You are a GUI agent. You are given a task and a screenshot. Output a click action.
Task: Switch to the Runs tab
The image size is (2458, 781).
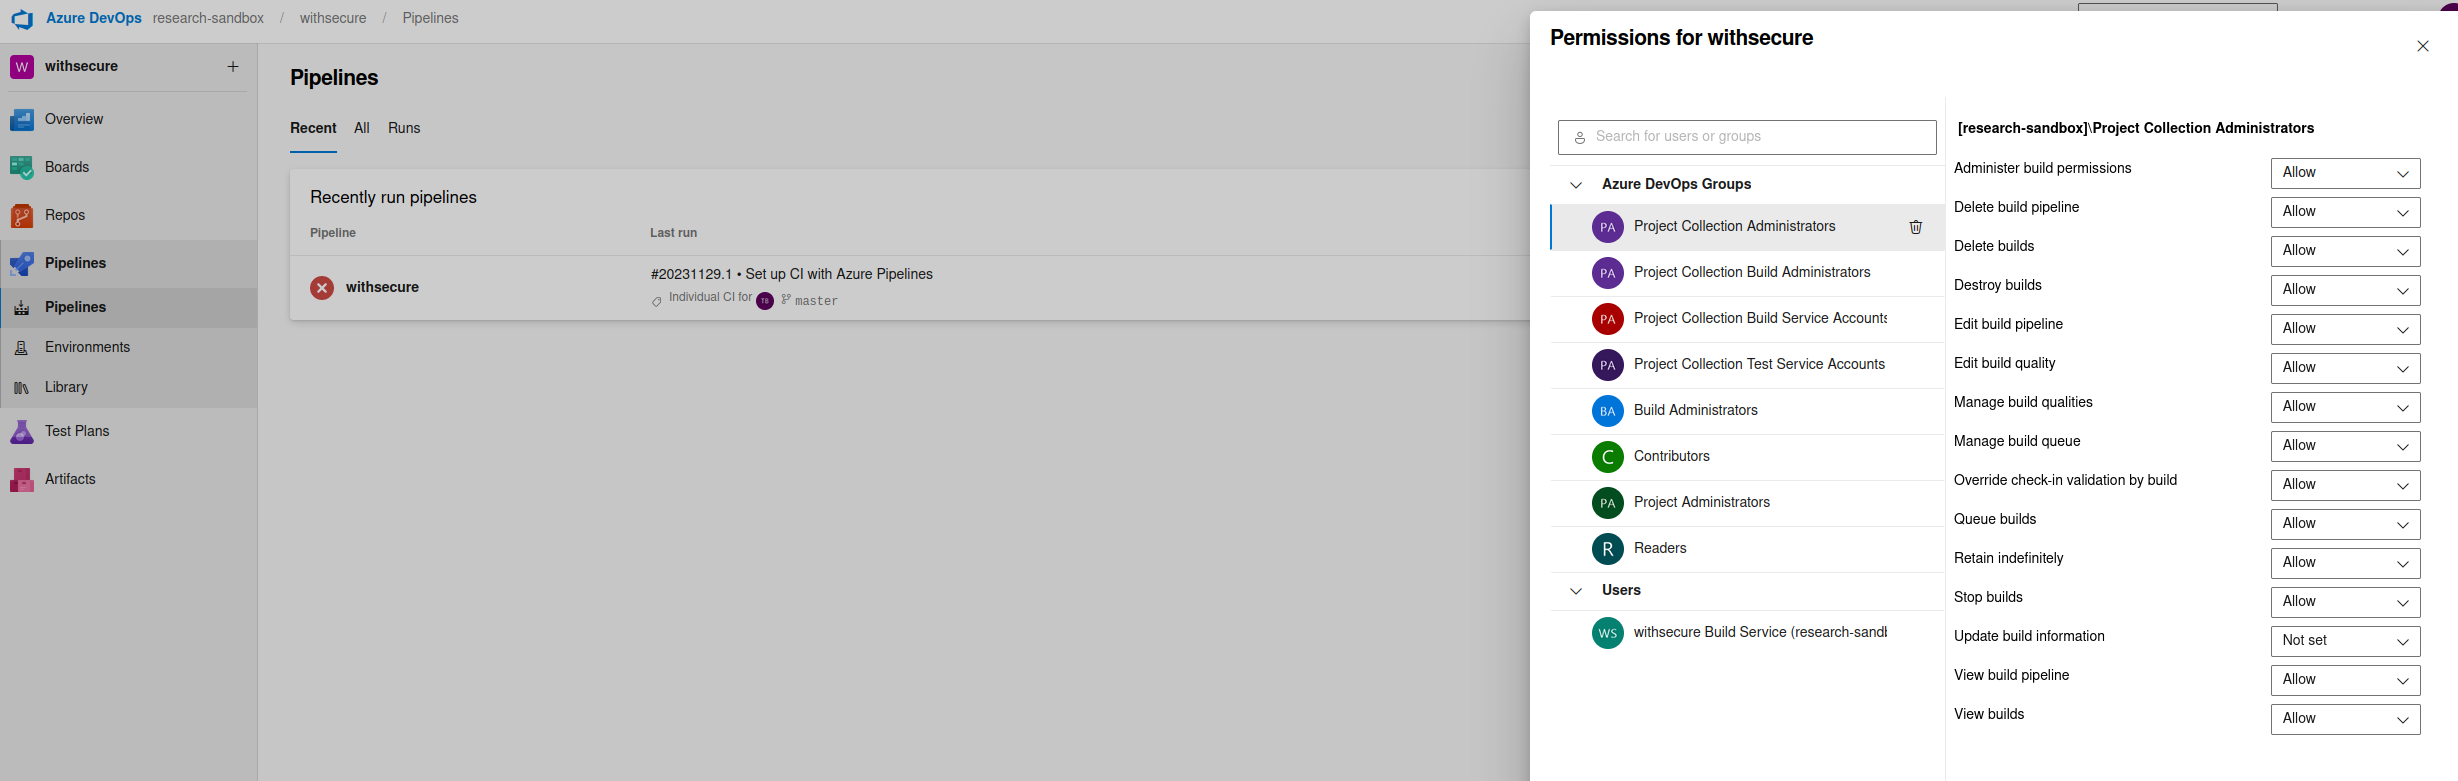(404, 128)
